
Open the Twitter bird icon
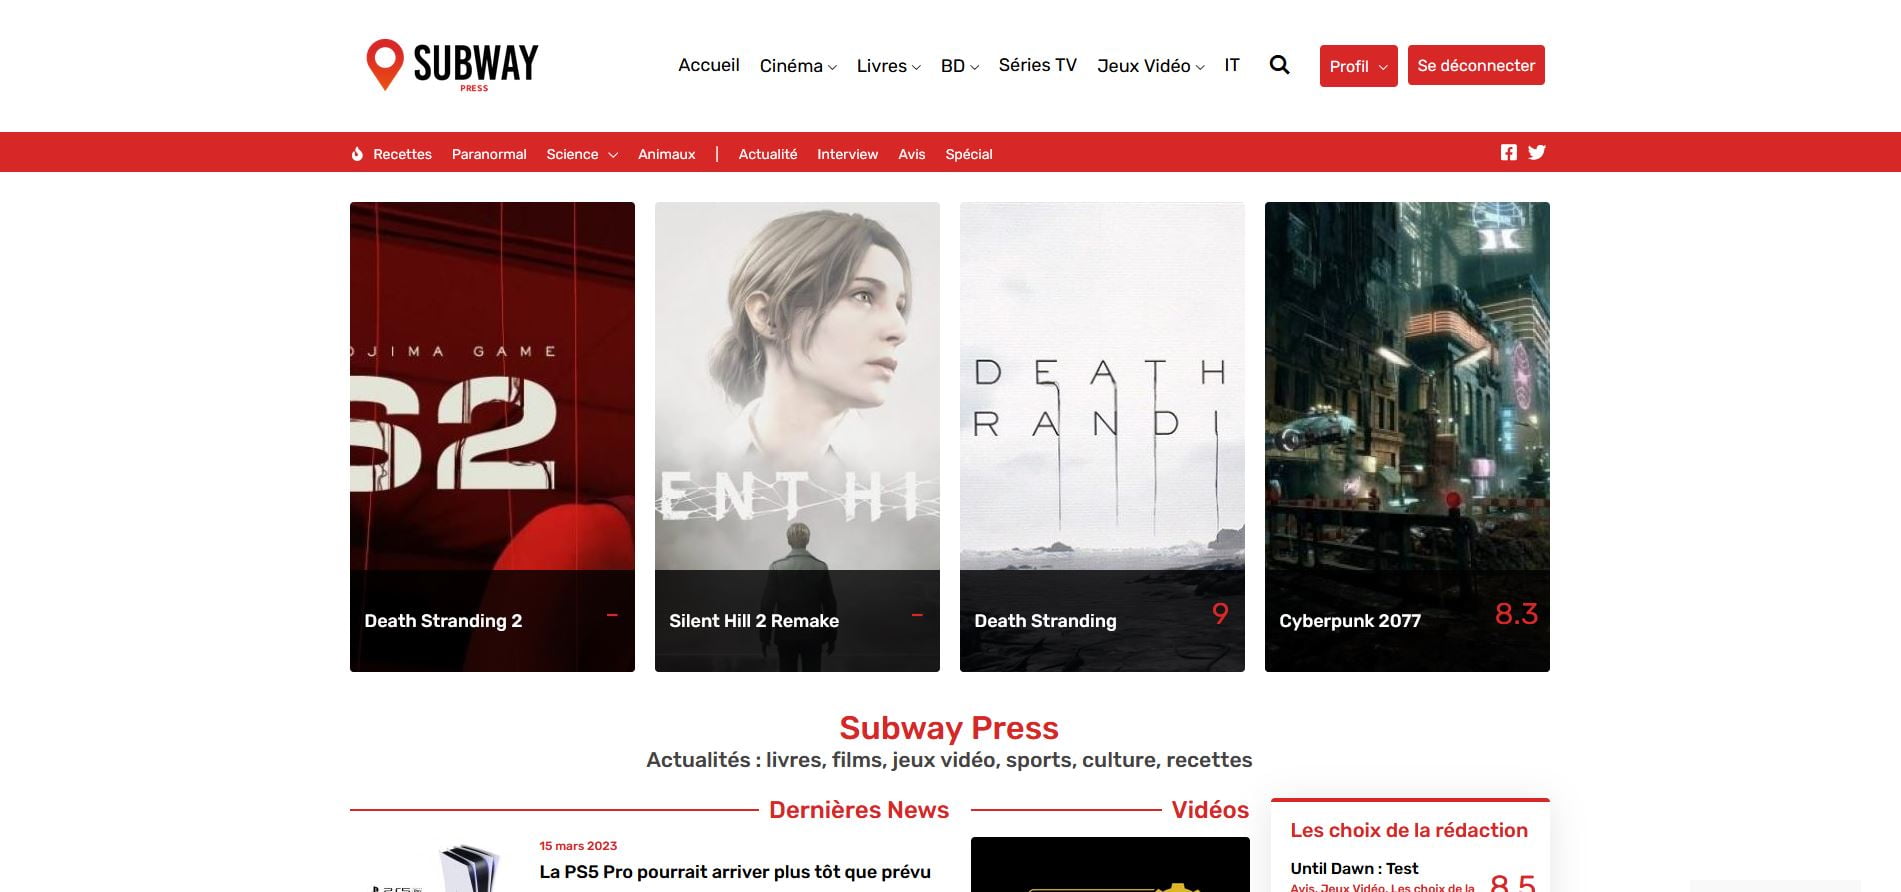[1537, 152]
